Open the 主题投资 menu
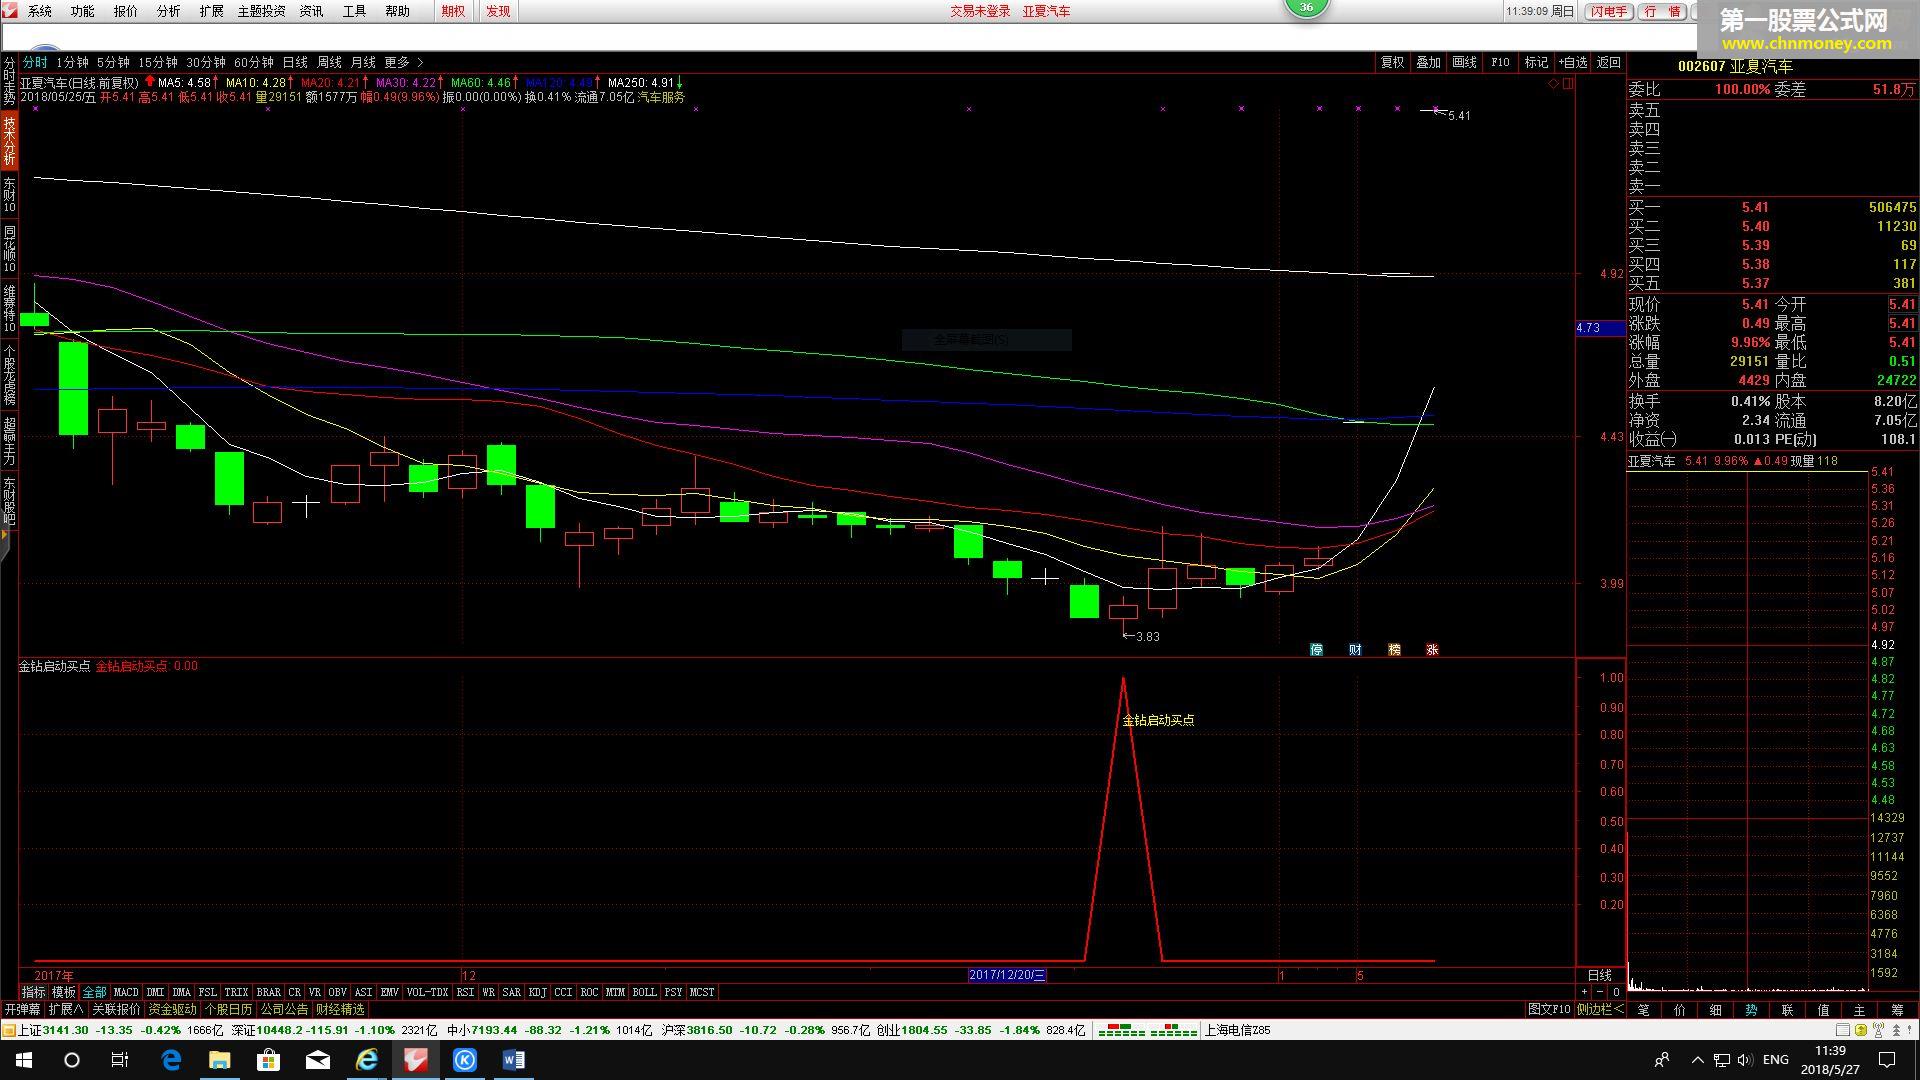This screenshot has width=1920, height=1080. [261, 11]
